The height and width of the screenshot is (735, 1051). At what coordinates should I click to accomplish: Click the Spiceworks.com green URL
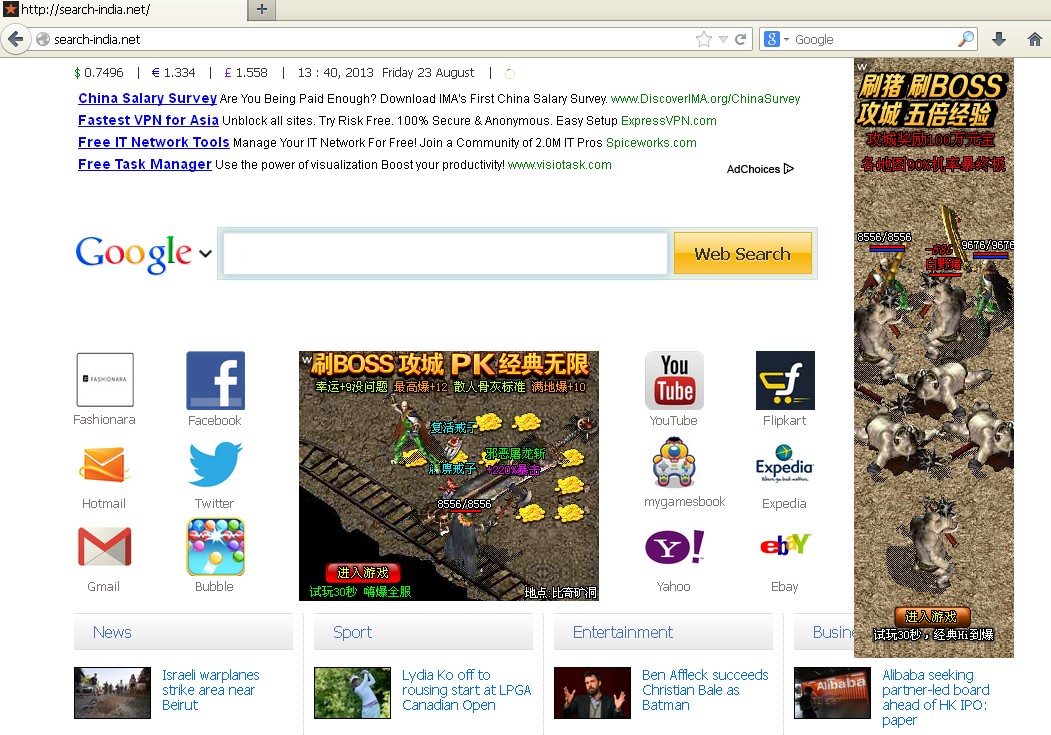click(651, 143)
